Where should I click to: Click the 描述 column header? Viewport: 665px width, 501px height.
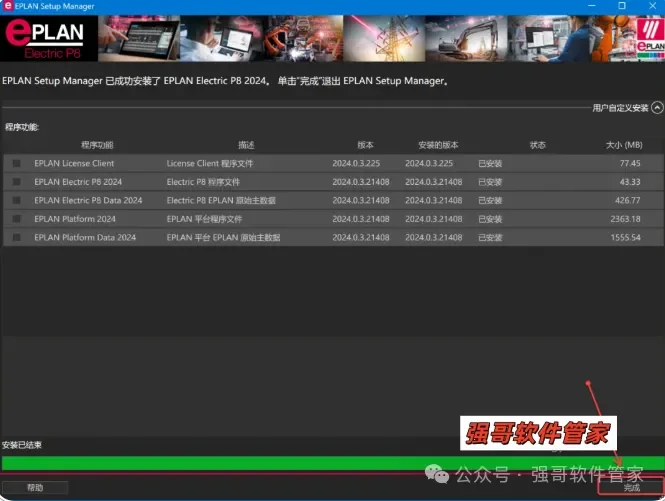246,145
